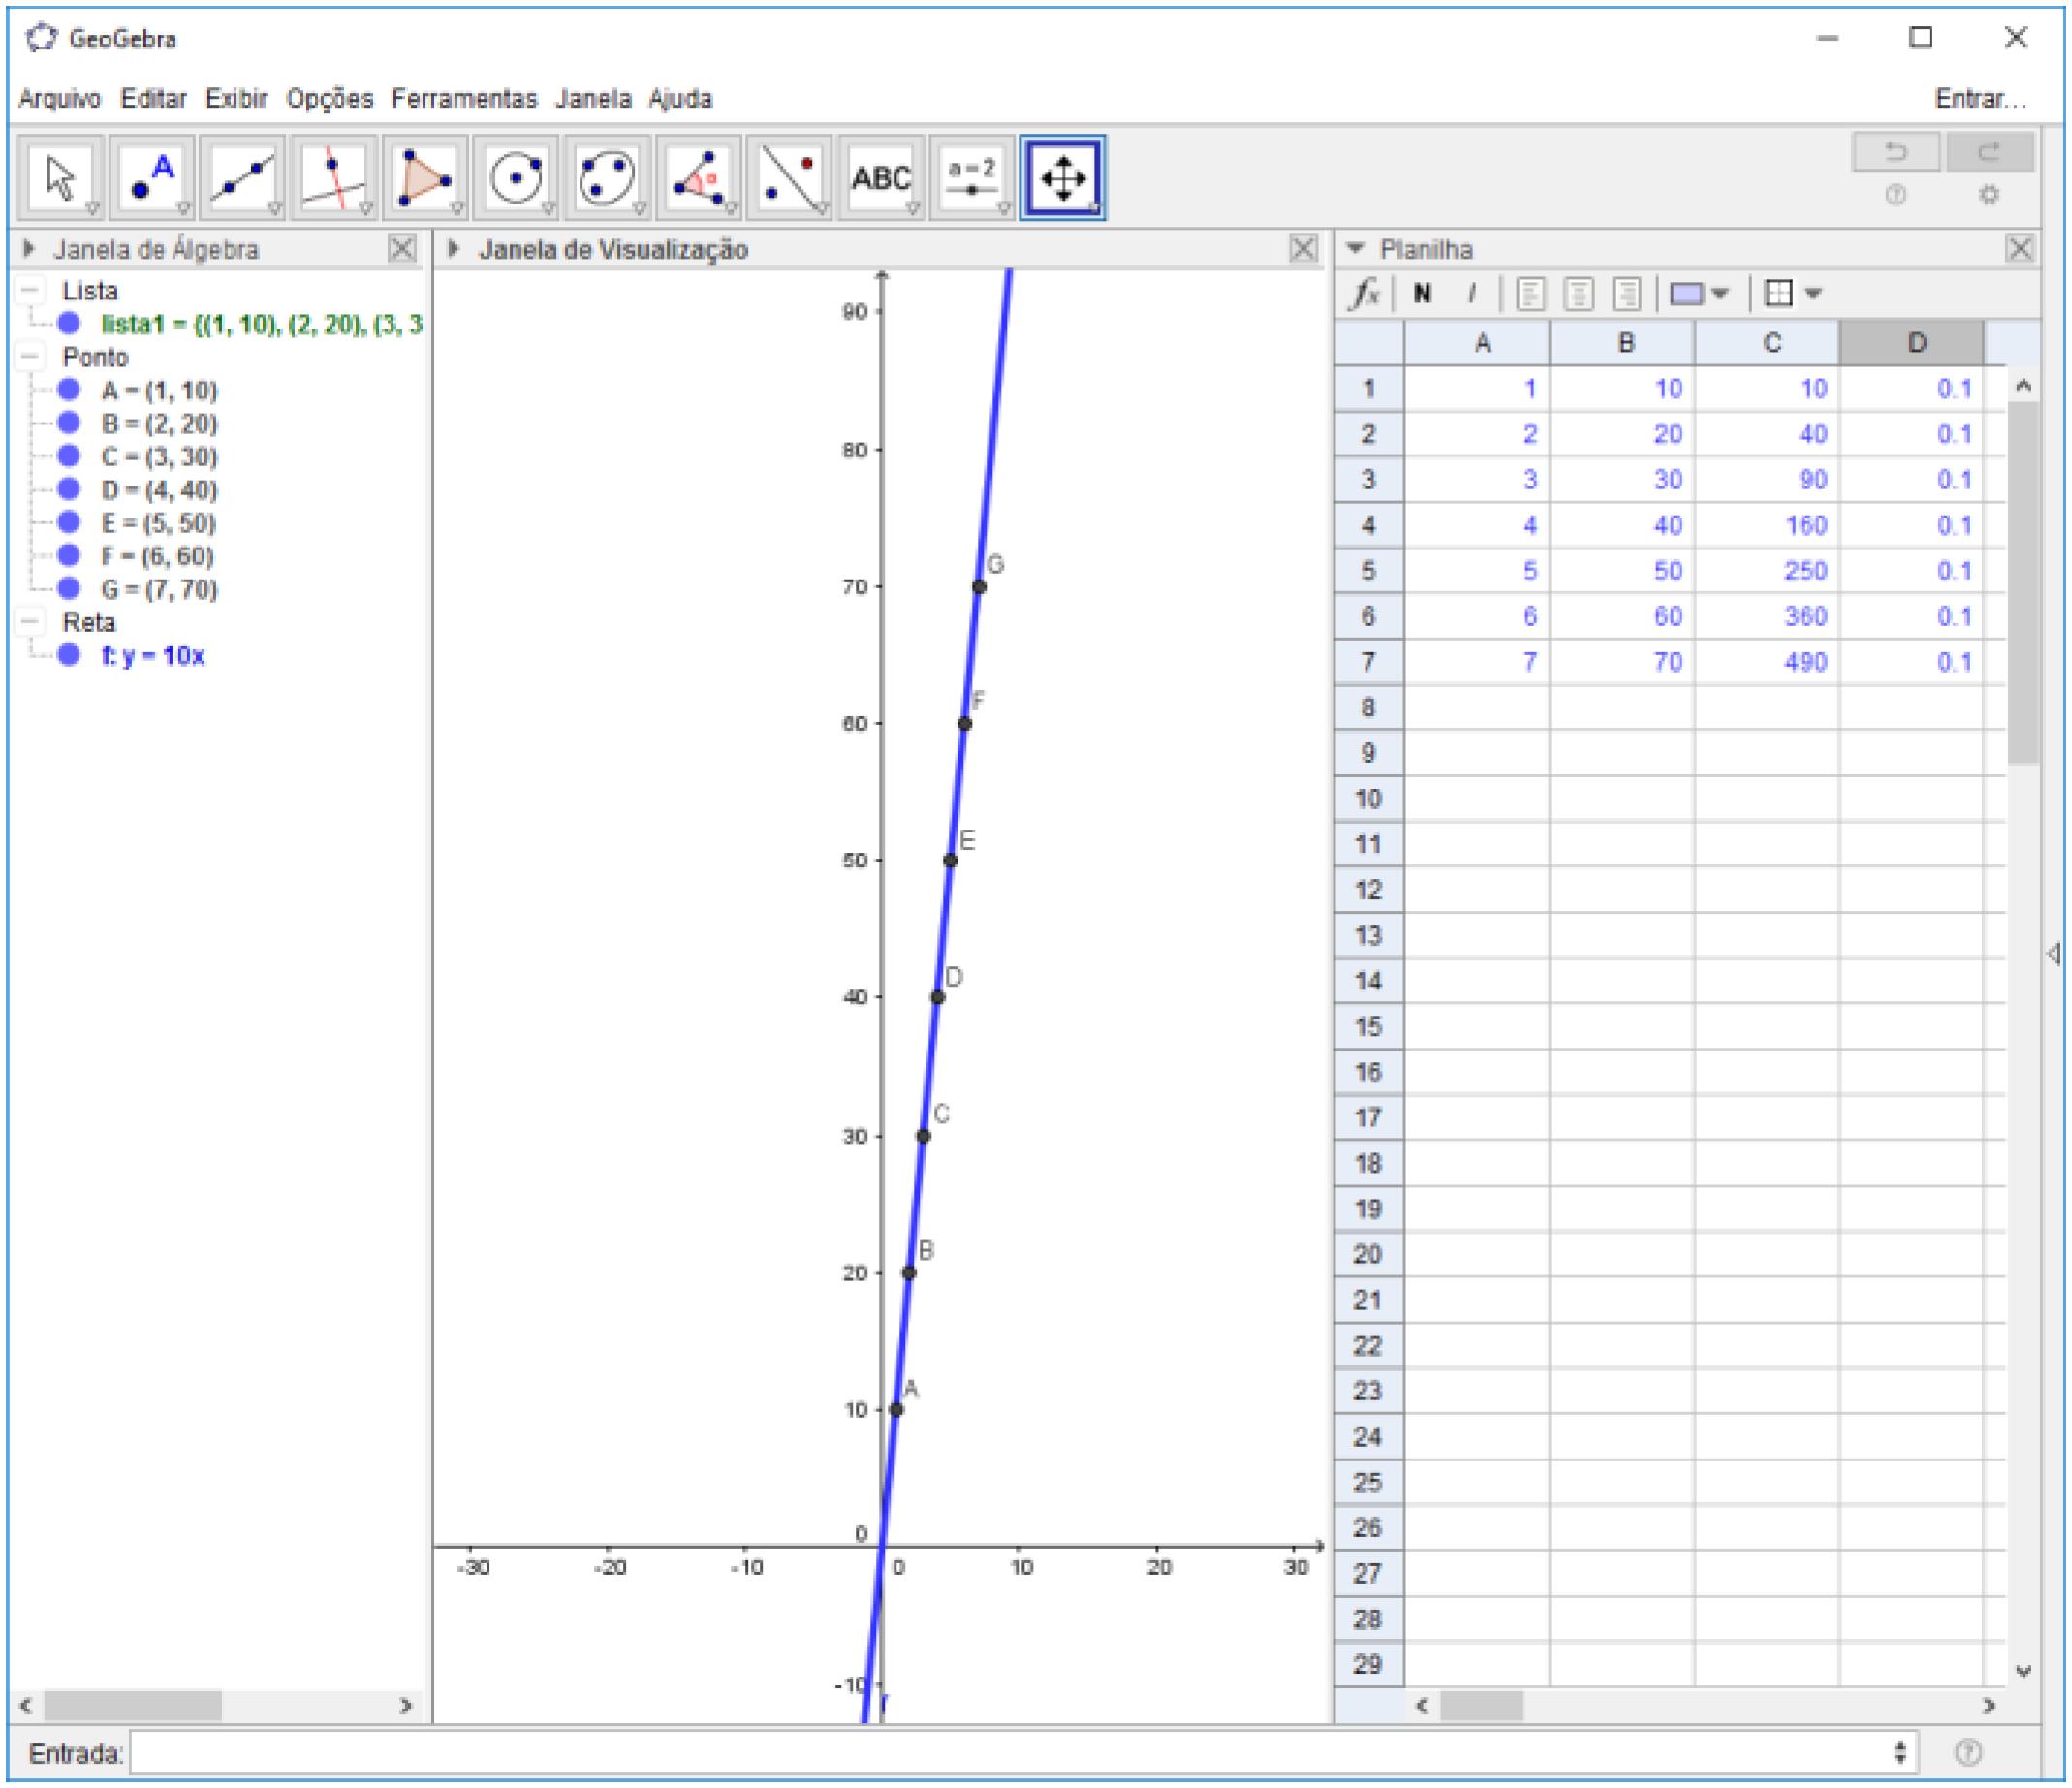
Task: Open the Ferramentas menu
Action: coord(464,98)
